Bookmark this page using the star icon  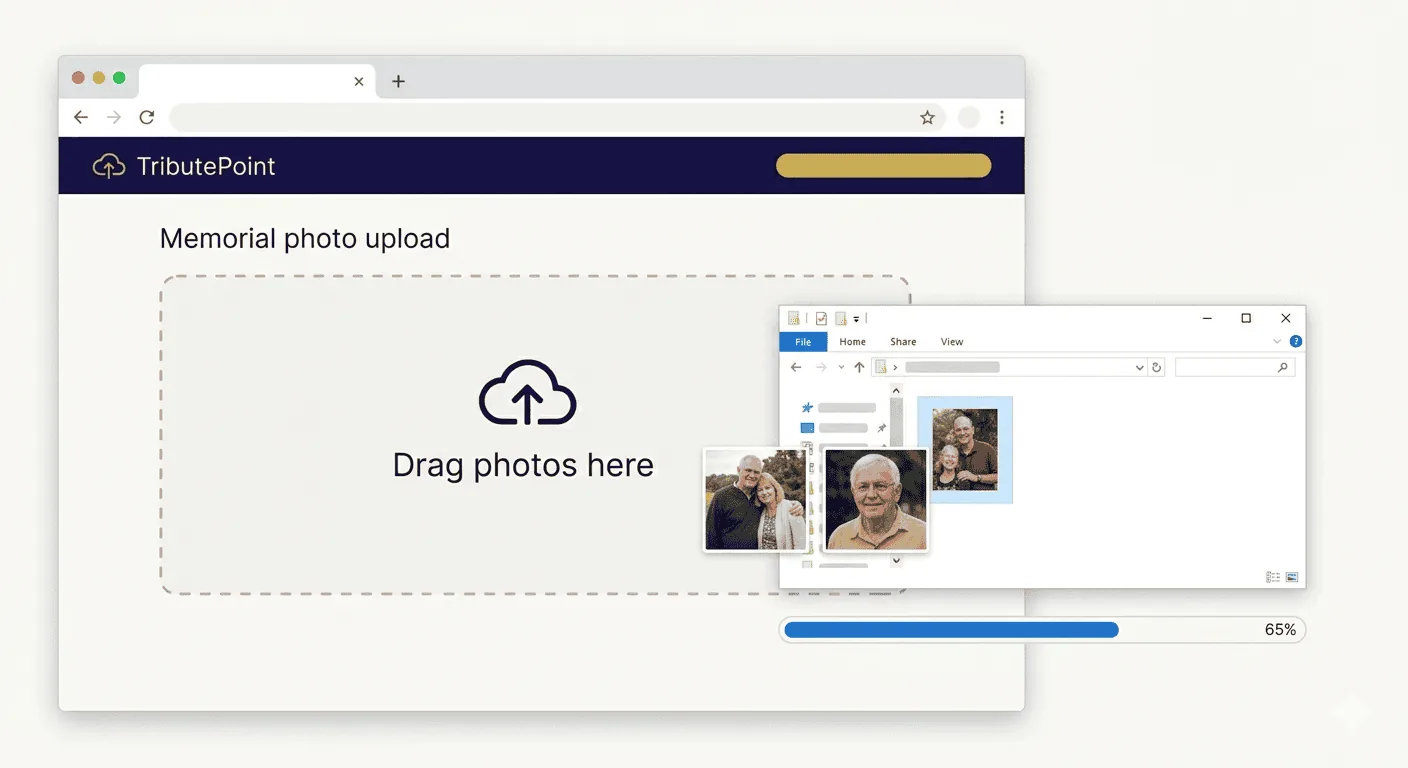927,117
